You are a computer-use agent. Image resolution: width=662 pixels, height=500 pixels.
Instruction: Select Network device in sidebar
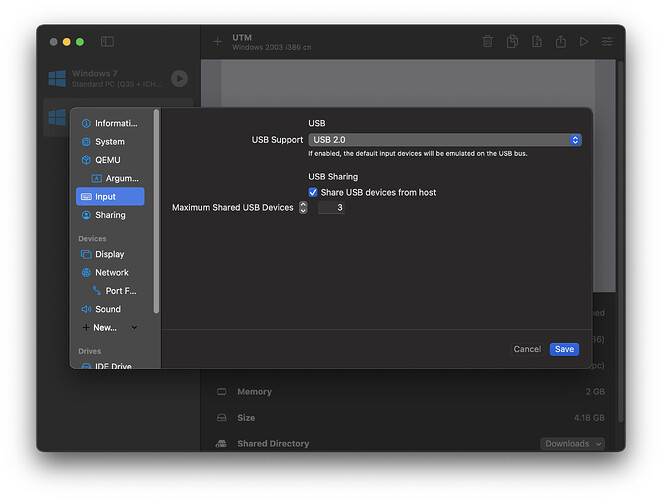(110, 272)
